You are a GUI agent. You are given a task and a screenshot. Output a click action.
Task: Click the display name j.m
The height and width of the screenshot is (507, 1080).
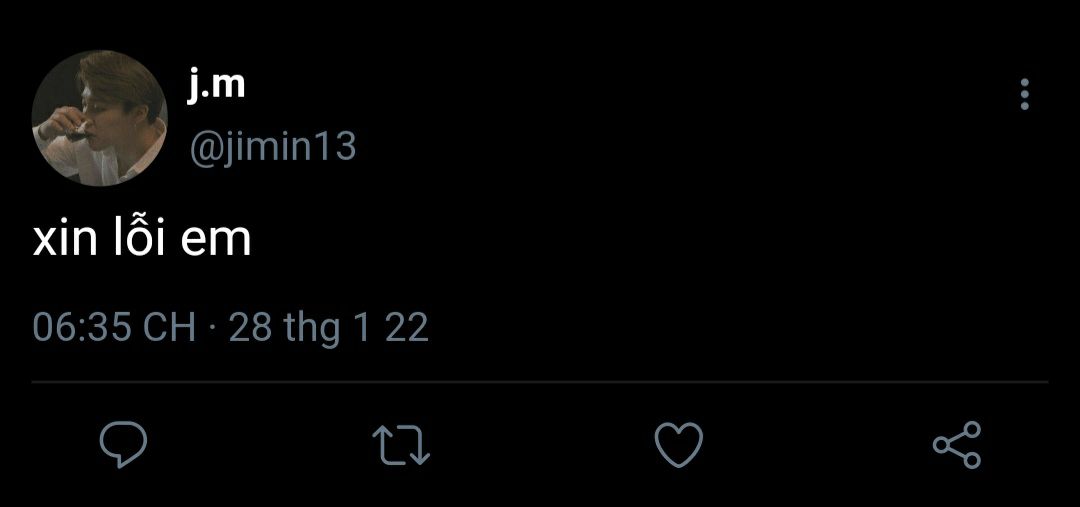(216, 85)
